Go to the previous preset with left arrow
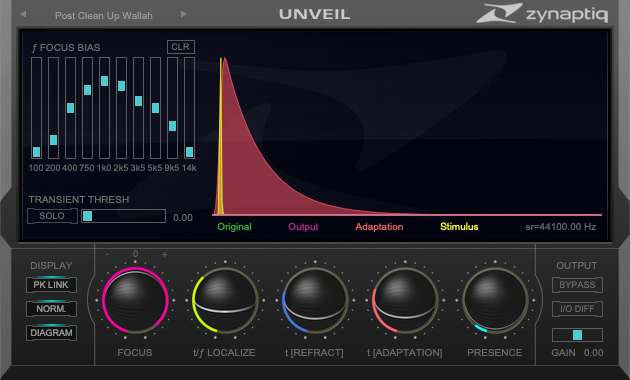The image size is (630, 380). tap(23, 14)
